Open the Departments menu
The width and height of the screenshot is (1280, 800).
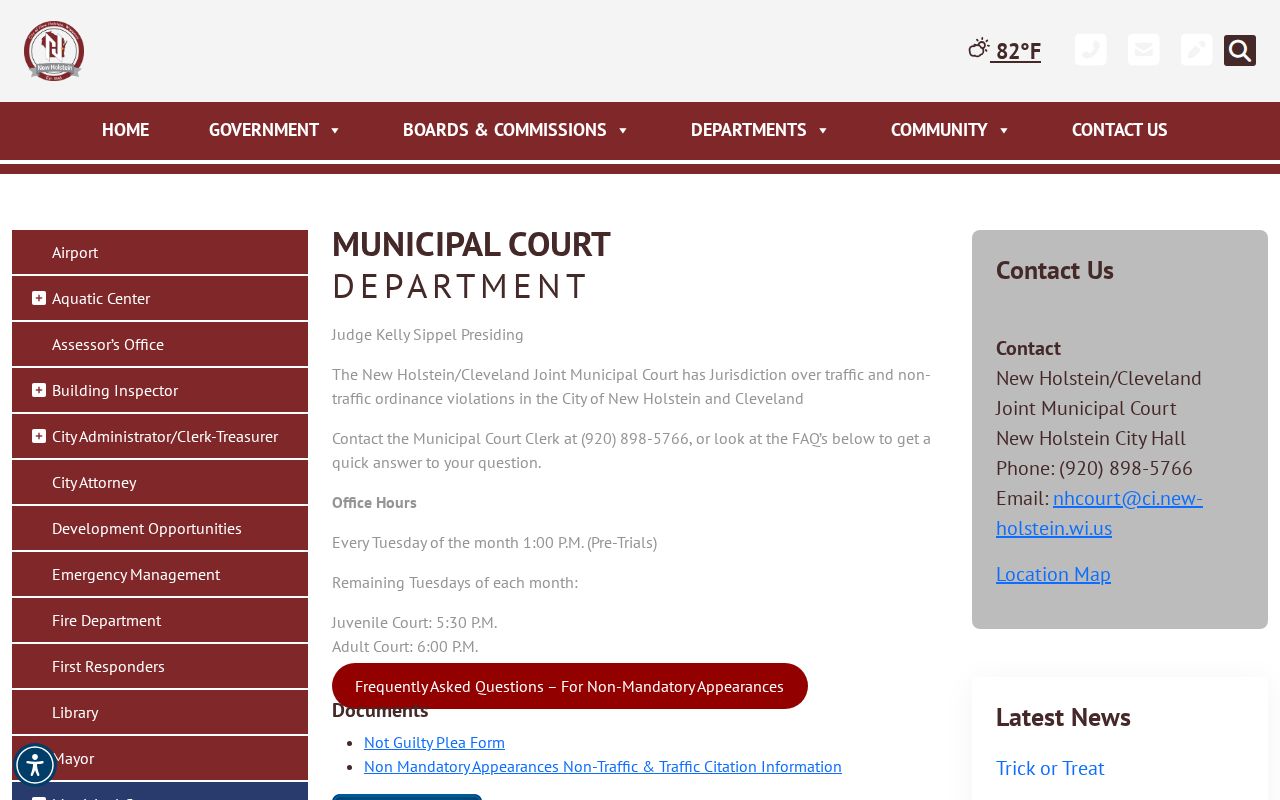pyautogui.click(x=760, y=130)
